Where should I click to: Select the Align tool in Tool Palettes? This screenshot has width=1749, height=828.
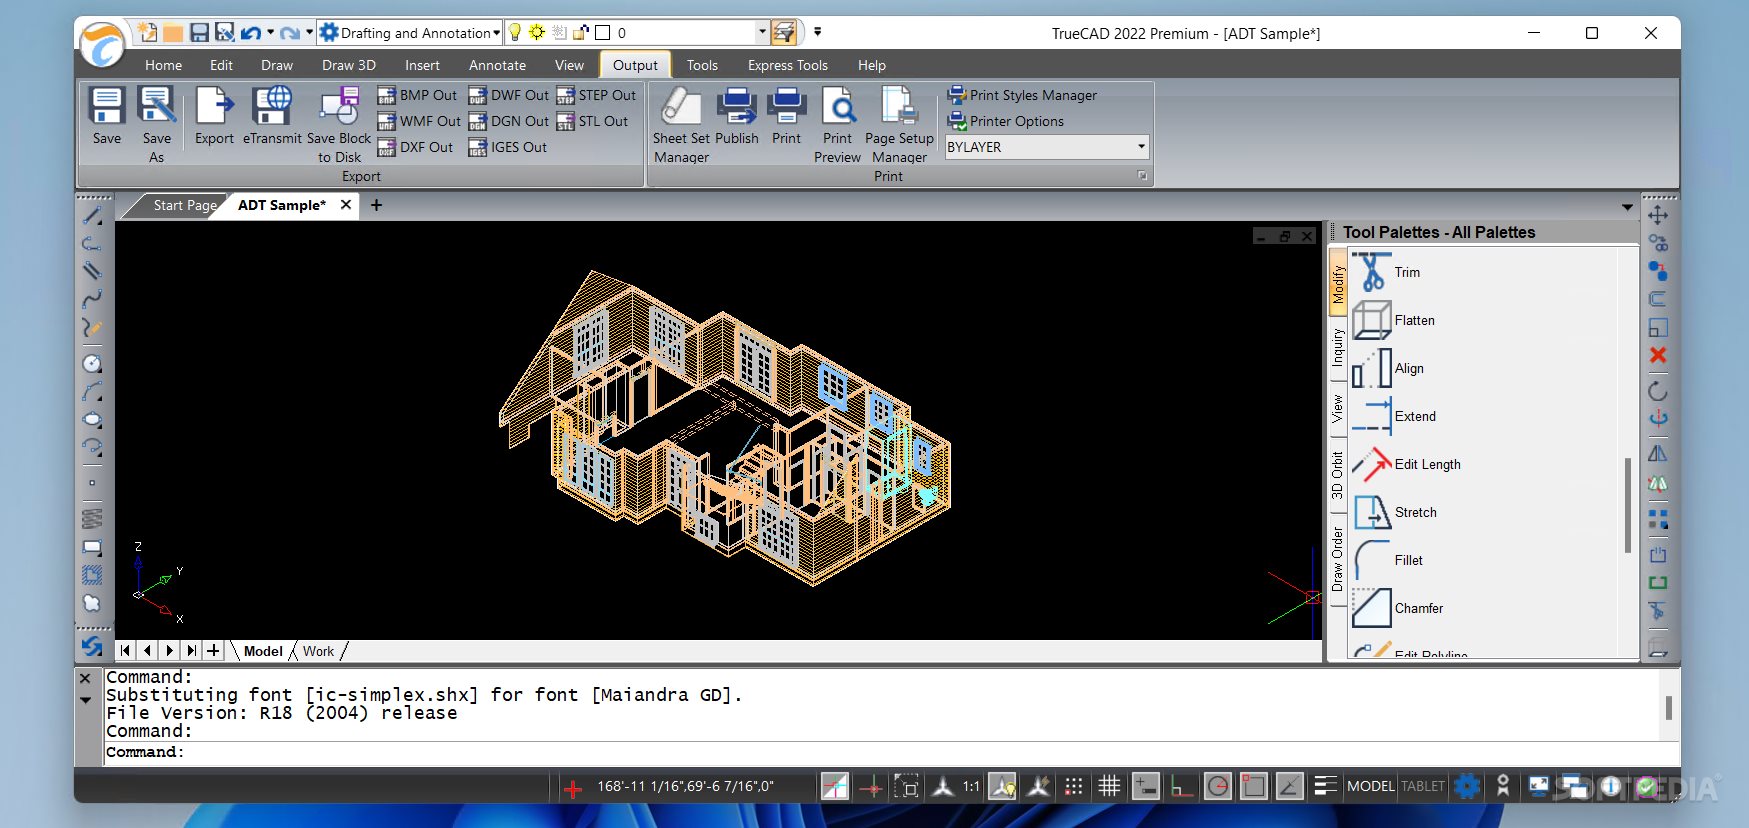click(x=1388, y=368)
